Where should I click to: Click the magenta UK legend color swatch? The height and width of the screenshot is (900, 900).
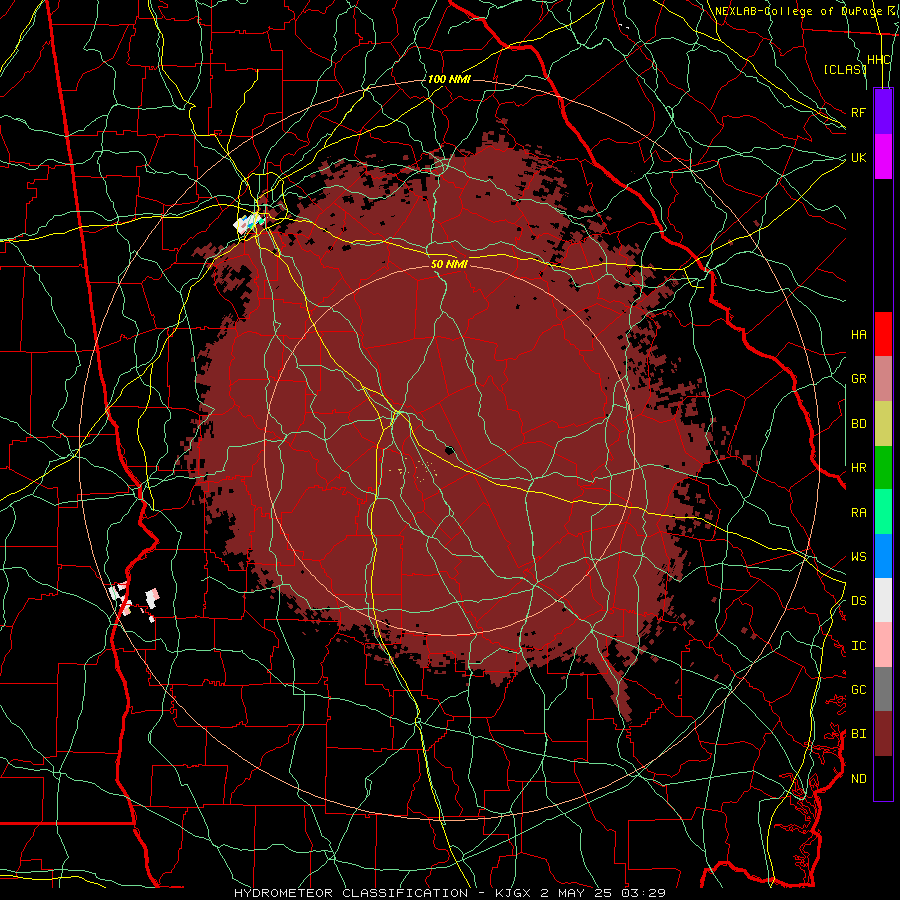click(x=883, y=157)
